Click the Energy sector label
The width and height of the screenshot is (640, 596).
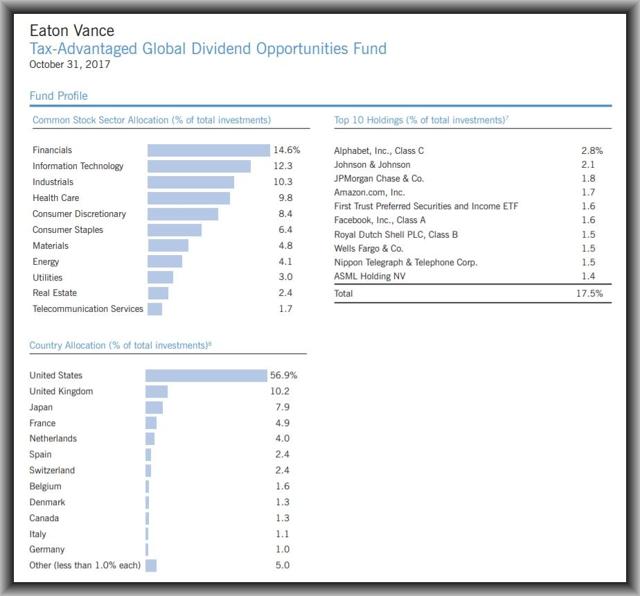point(46,262)
